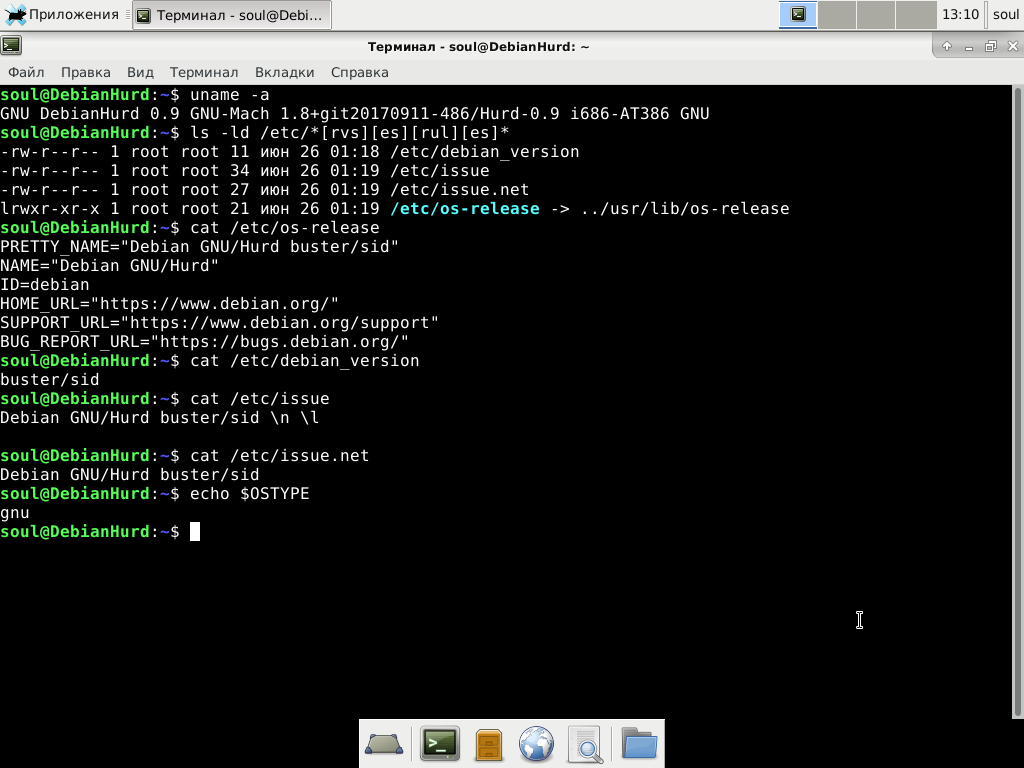Screen dimensions: 1024x768
Task: Open the Справка menu
Action: tap(359, 72)
